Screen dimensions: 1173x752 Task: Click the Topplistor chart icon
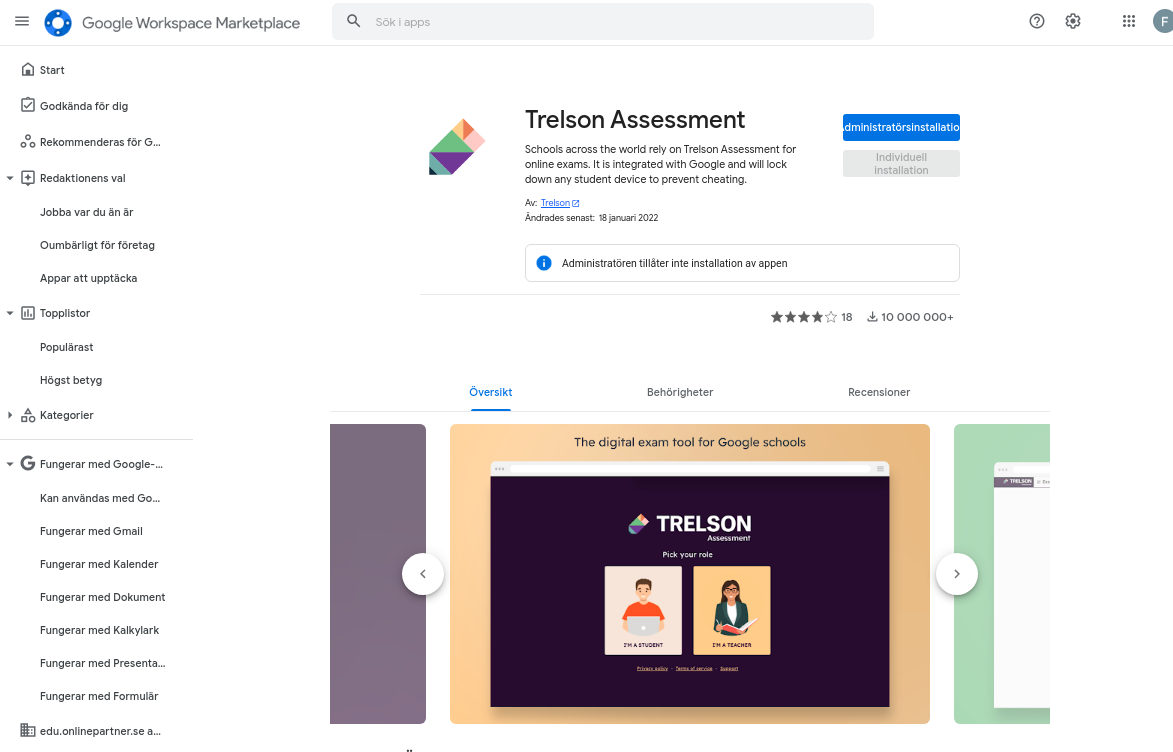[x=28, y=313]
